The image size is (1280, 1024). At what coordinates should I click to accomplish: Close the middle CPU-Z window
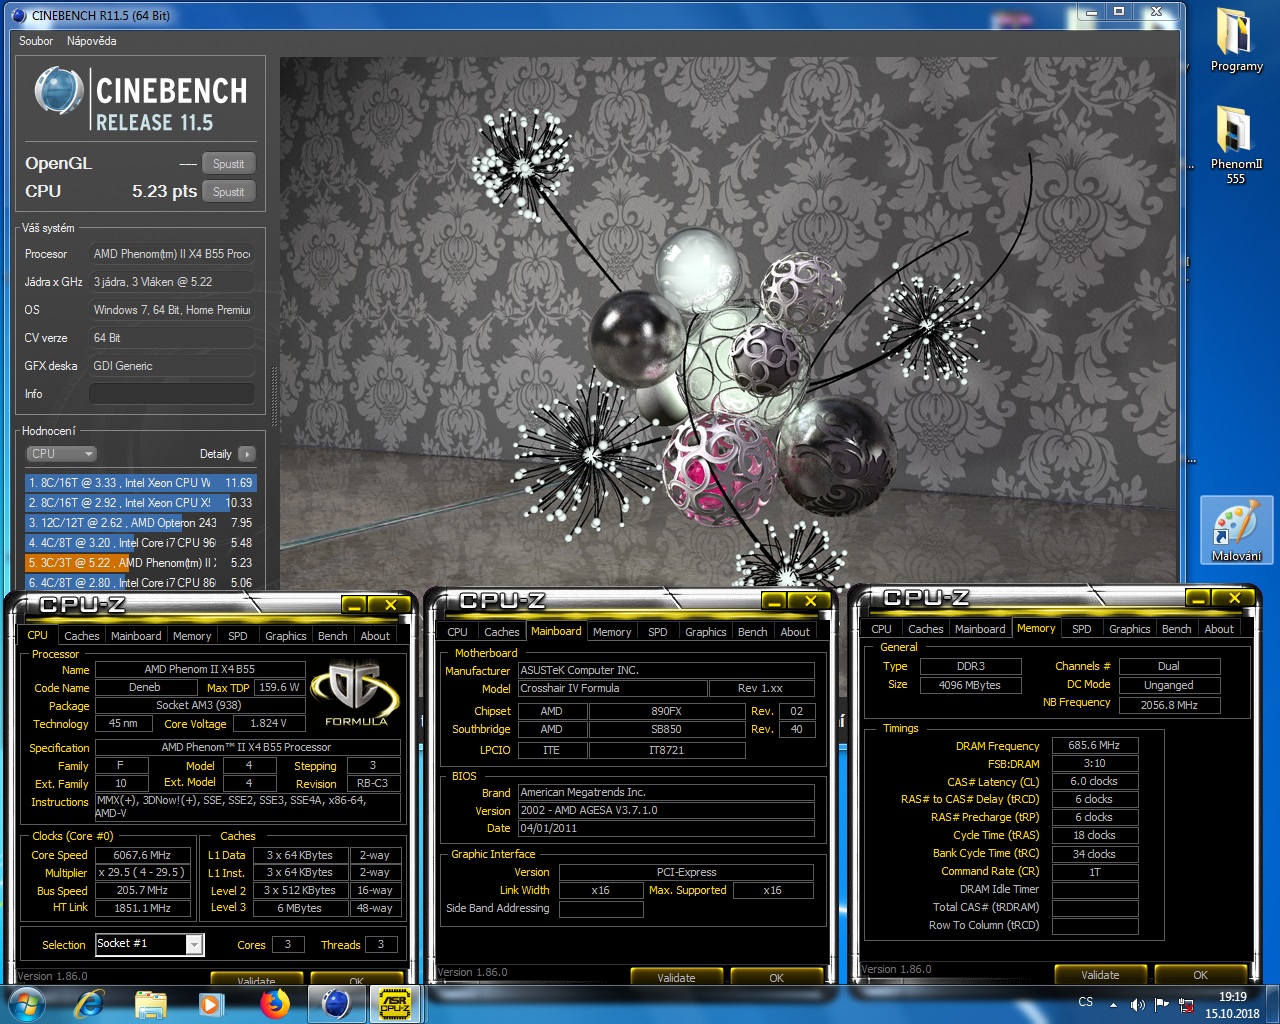coord(811,601)
